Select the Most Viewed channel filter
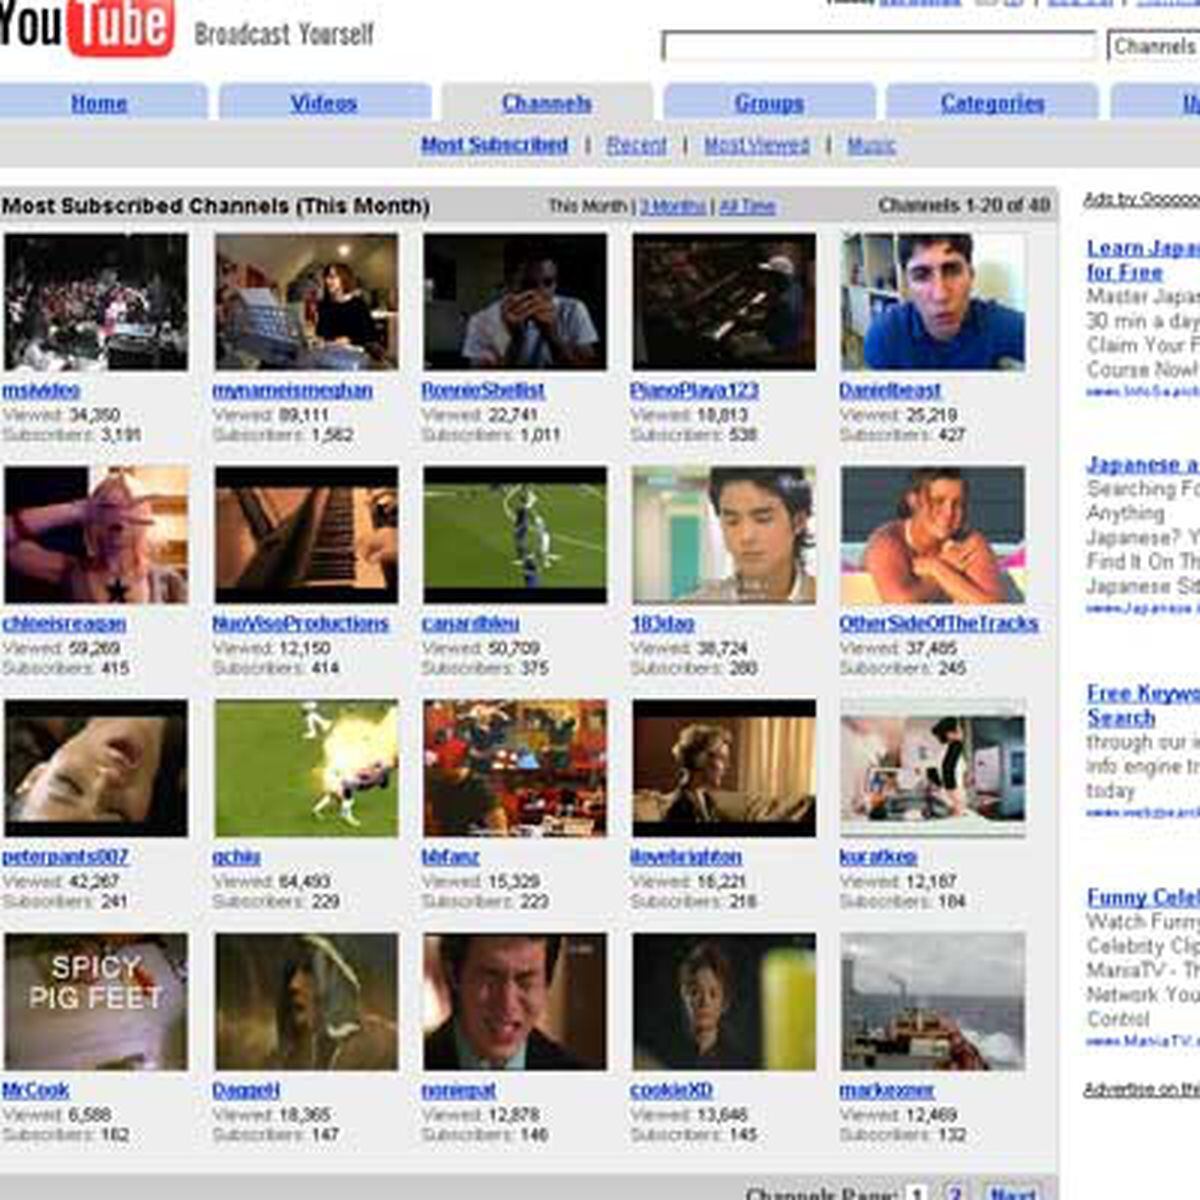 coord(757,145)
